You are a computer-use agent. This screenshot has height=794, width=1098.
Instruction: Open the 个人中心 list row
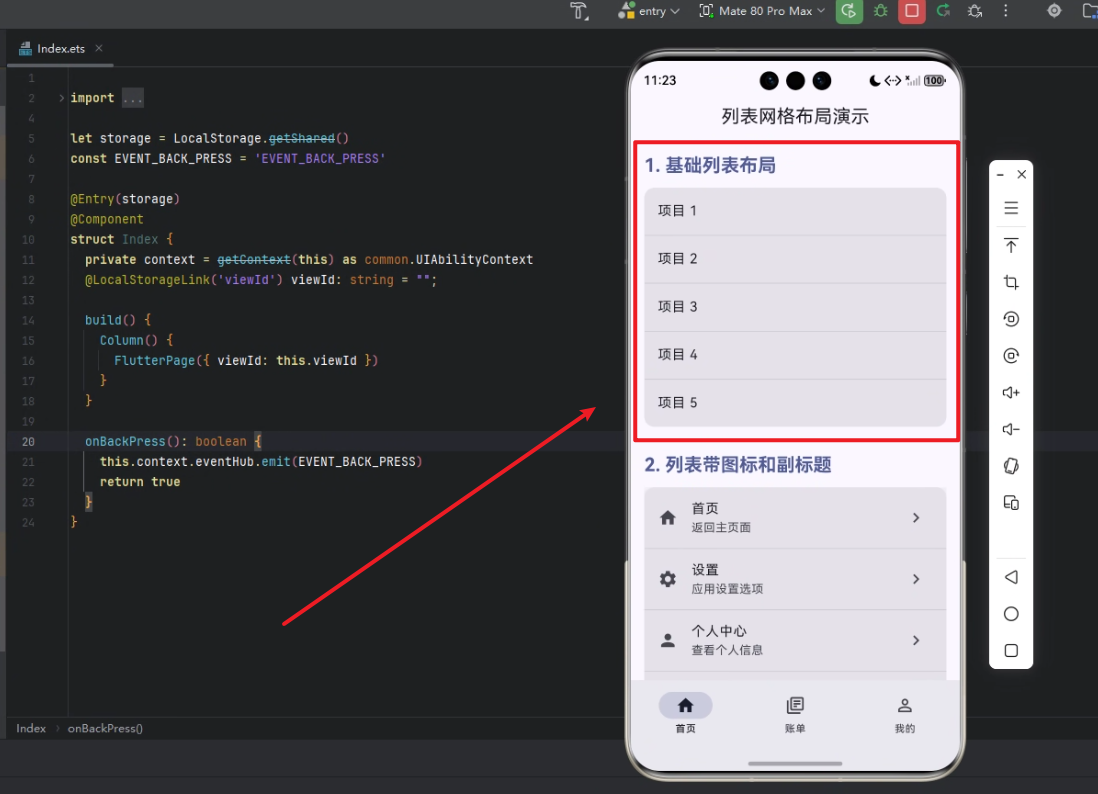click(795, 640)
